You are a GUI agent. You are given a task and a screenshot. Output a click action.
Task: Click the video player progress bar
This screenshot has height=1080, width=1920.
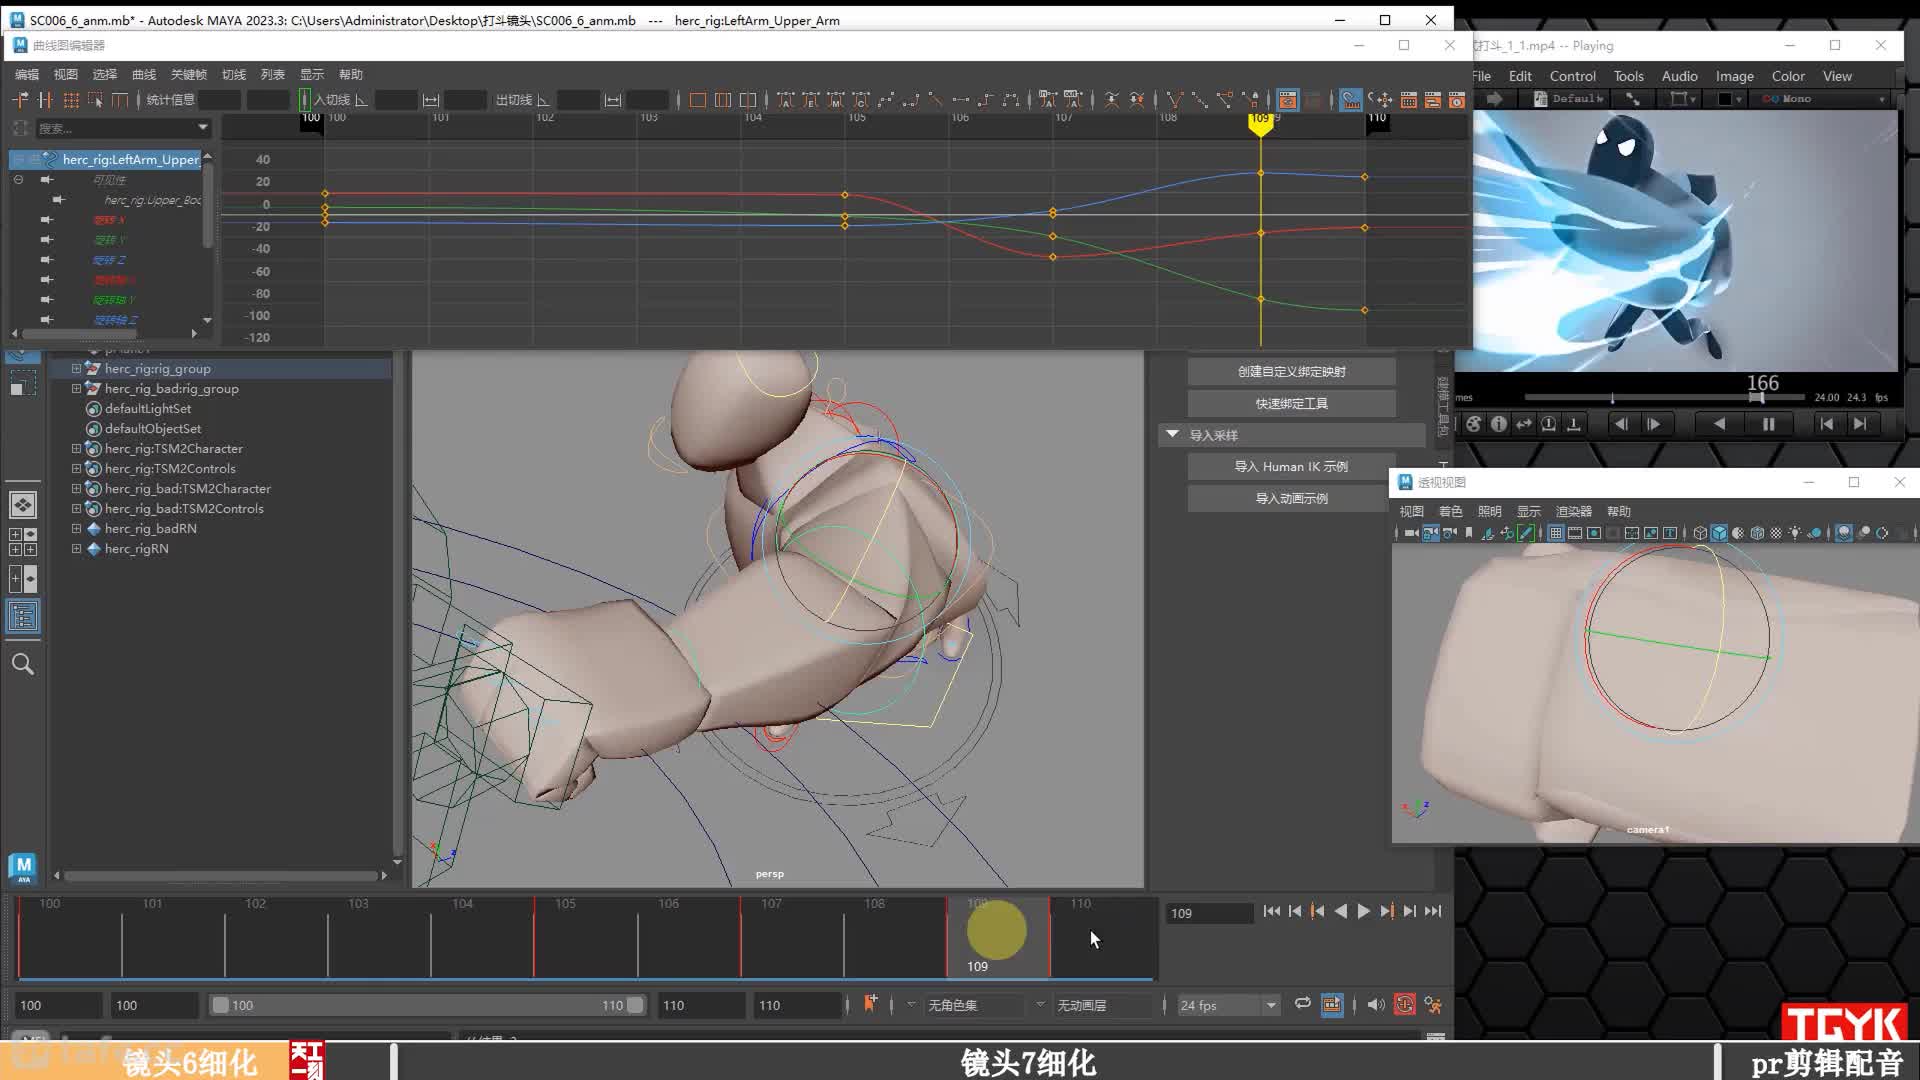point(1664,397)
